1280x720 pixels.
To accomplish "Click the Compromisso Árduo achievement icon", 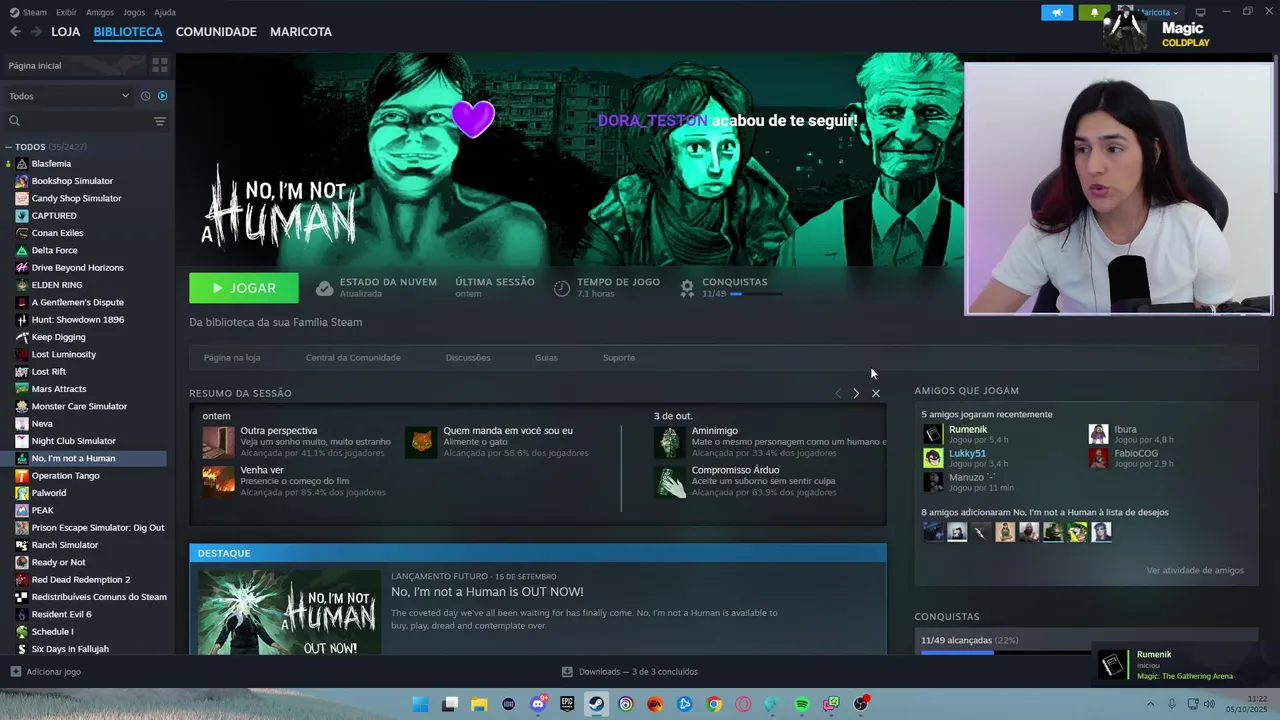I will click(x=670, y=481).
